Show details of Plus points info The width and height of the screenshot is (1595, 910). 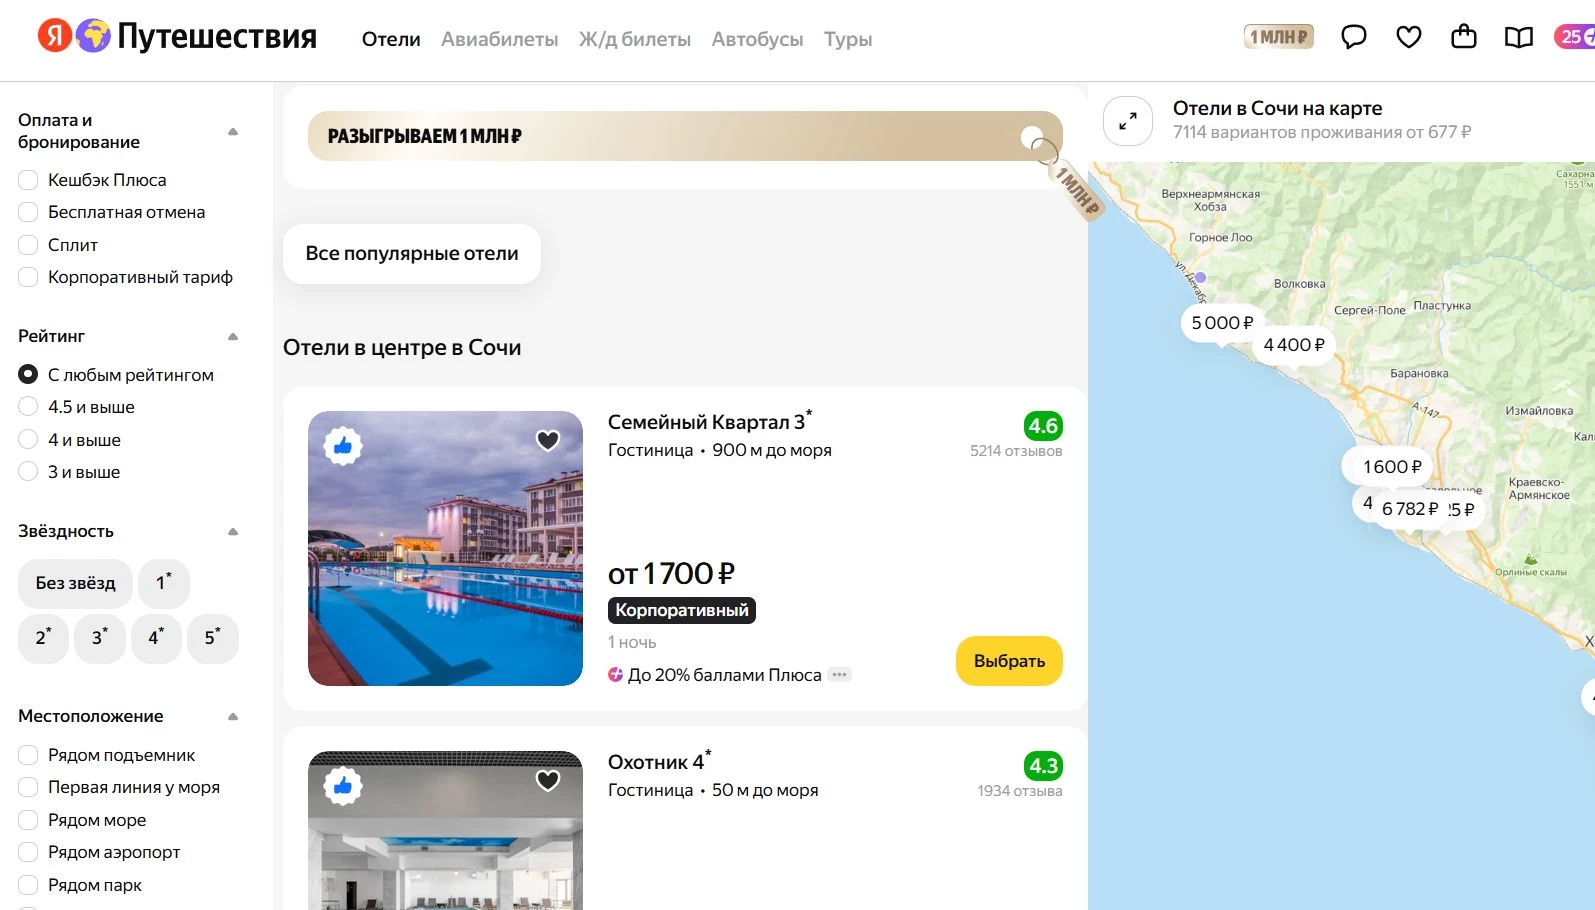pyautogui.click(x=840, y=675)
